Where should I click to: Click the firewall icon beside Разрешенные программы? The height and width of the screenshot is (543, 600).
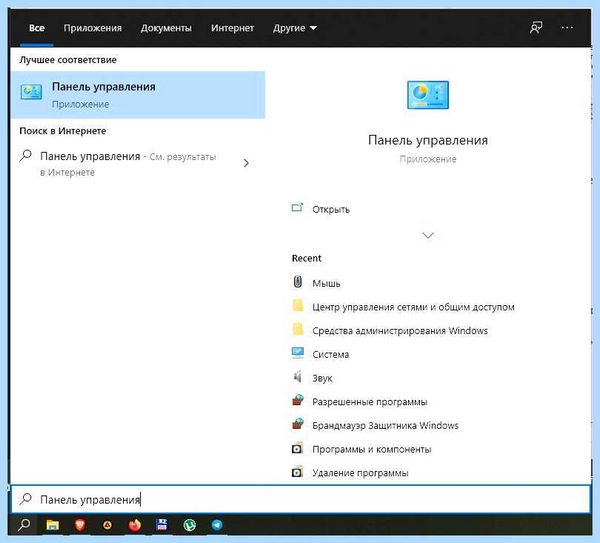[x=298, y=400]
